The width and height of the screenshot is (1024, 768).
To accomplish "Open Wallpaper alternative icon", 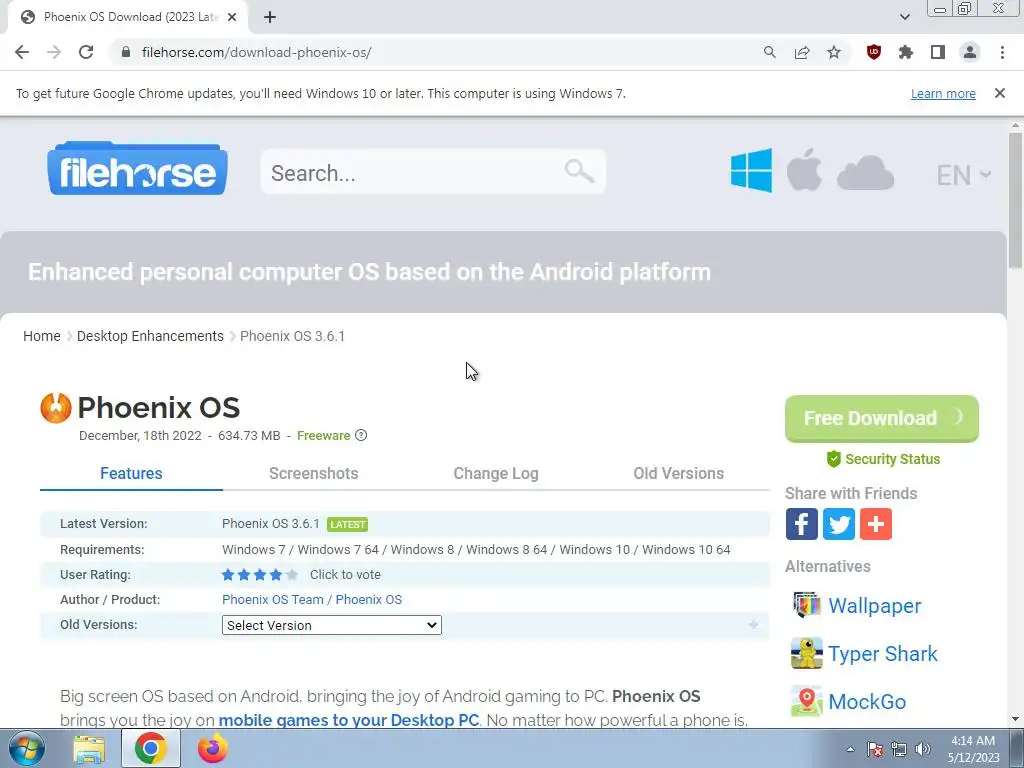I will pos(807,605).
